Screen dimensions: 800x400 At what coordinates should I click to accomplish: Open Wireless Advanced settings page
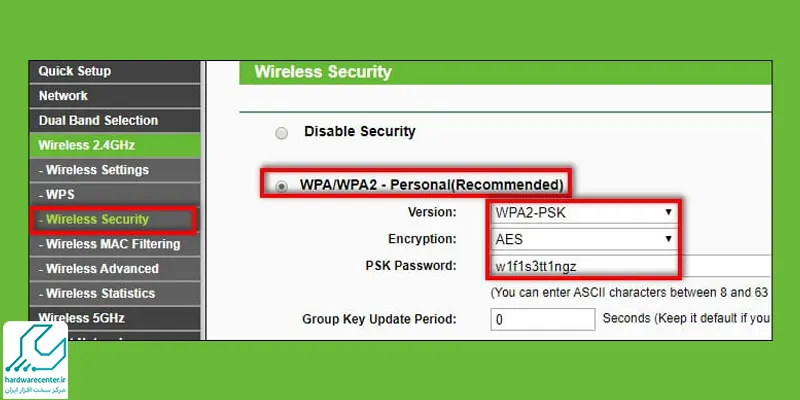click(x=102, y=269)
